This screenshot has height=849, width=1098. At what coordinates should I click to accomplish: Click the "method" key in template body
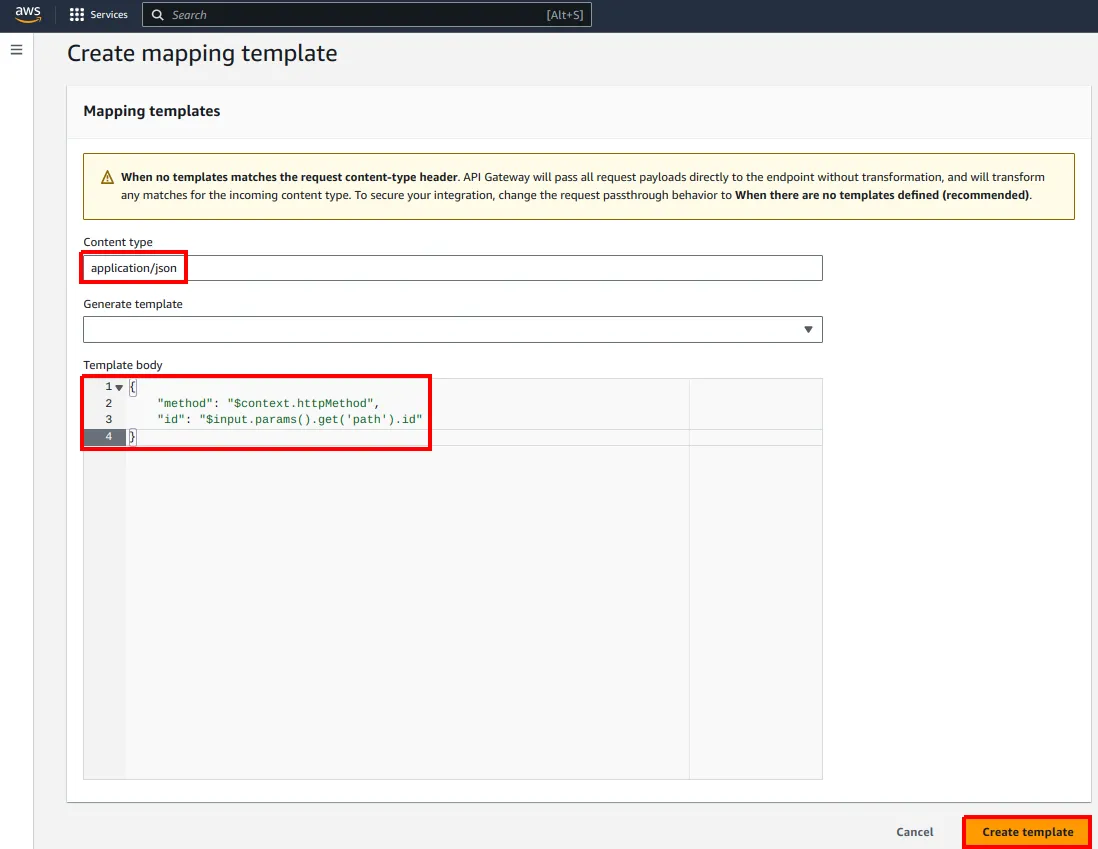pos(185,403)
